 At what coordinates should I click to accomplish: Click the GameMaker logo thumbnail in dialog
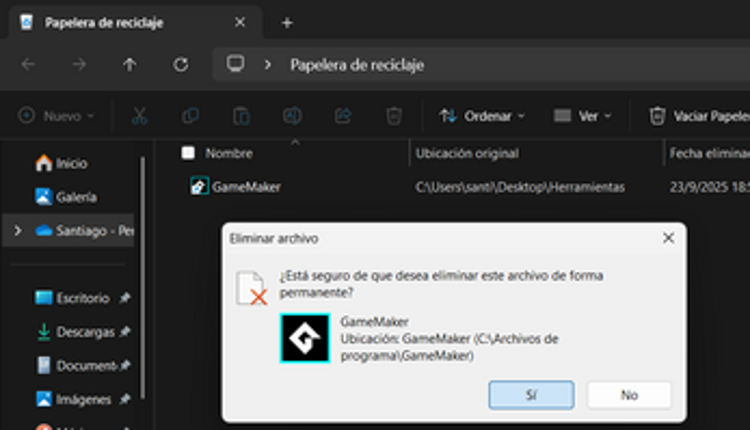coord(305,338)
